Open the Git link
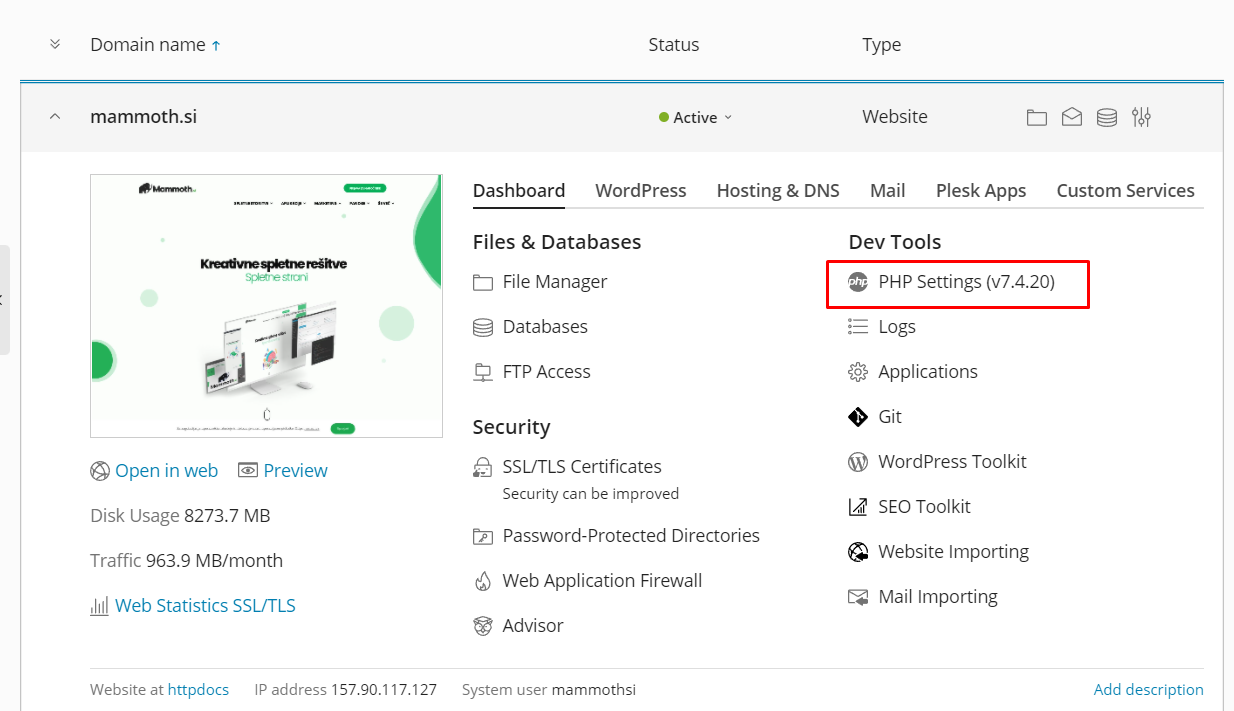 coord(890,417)
